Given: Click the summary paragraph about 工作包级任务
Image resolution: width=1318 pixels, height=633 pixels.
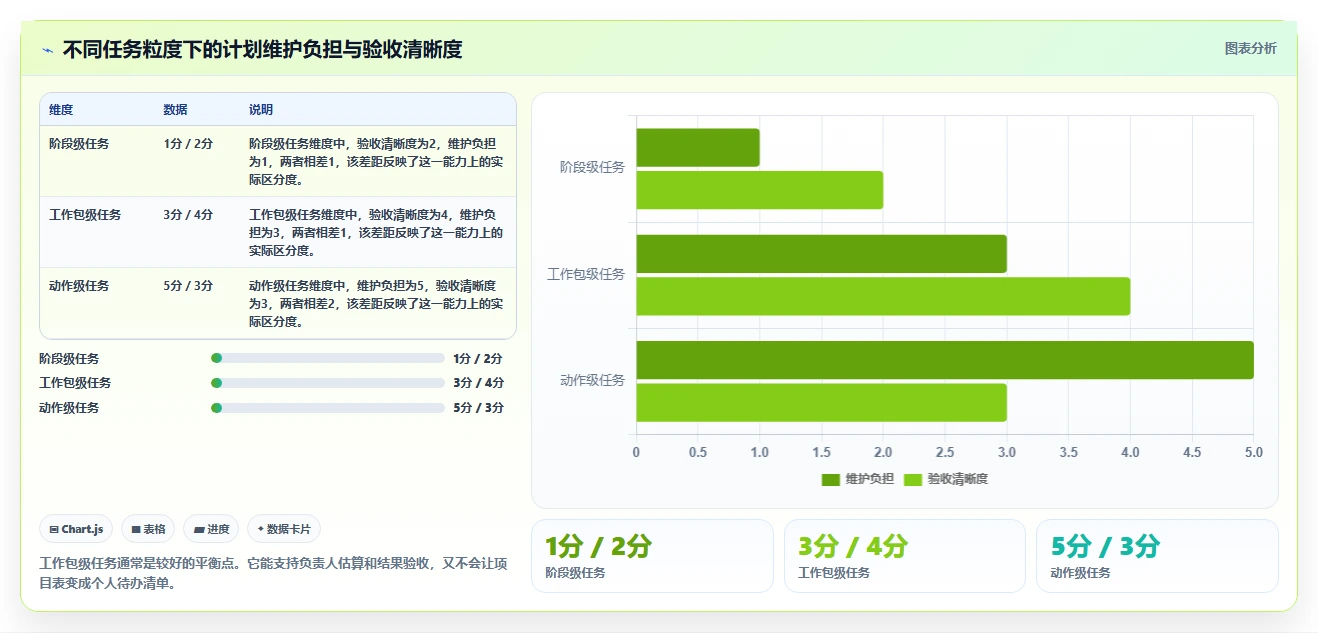Looking at the screenshot, I should coord(273,574).
